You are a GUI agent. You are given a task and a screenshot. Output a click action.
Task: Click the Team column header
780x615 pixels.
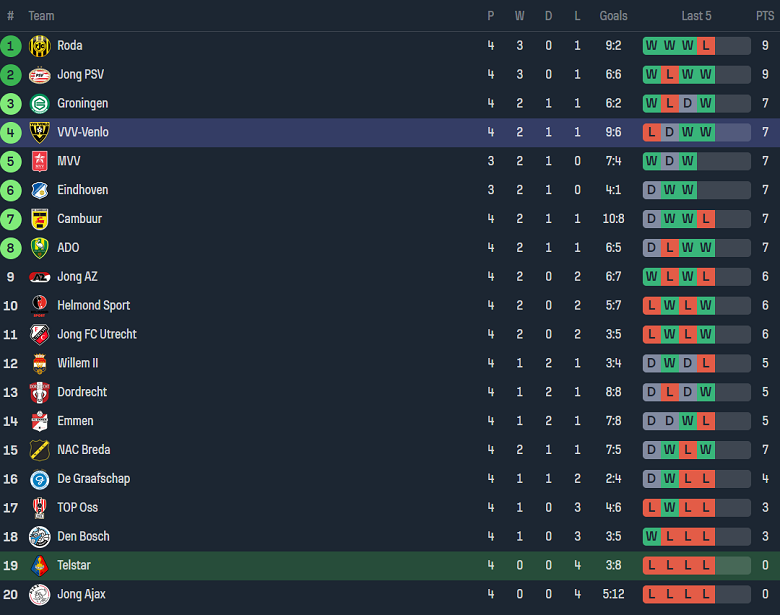[x=41, y=16]
